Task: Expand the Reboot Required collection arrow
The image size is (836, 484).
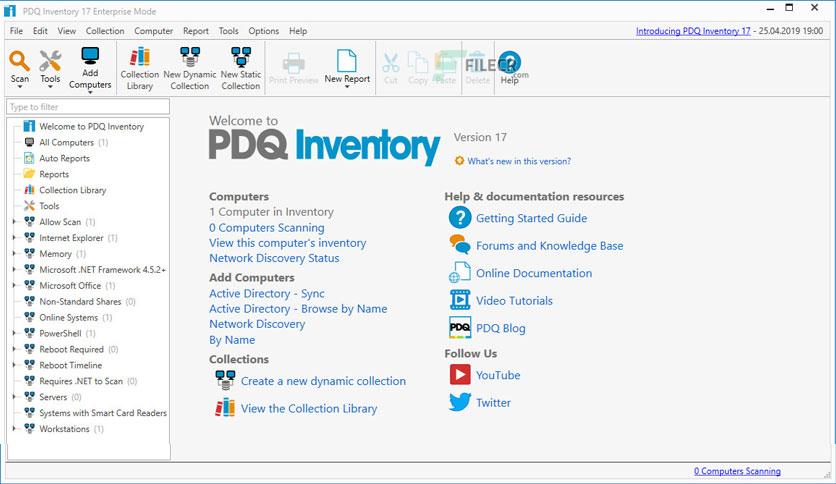Action: [x=14, y=349]
